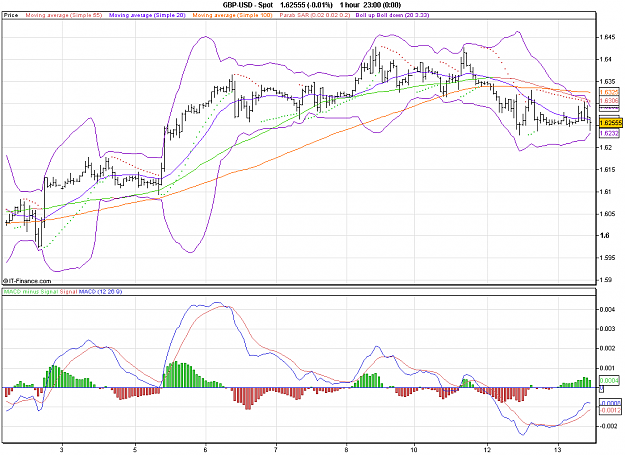The width and height of the screenshot is (625, 455).
Task: Click the red 1.6306 price tag
Action: tap(609, 101)
